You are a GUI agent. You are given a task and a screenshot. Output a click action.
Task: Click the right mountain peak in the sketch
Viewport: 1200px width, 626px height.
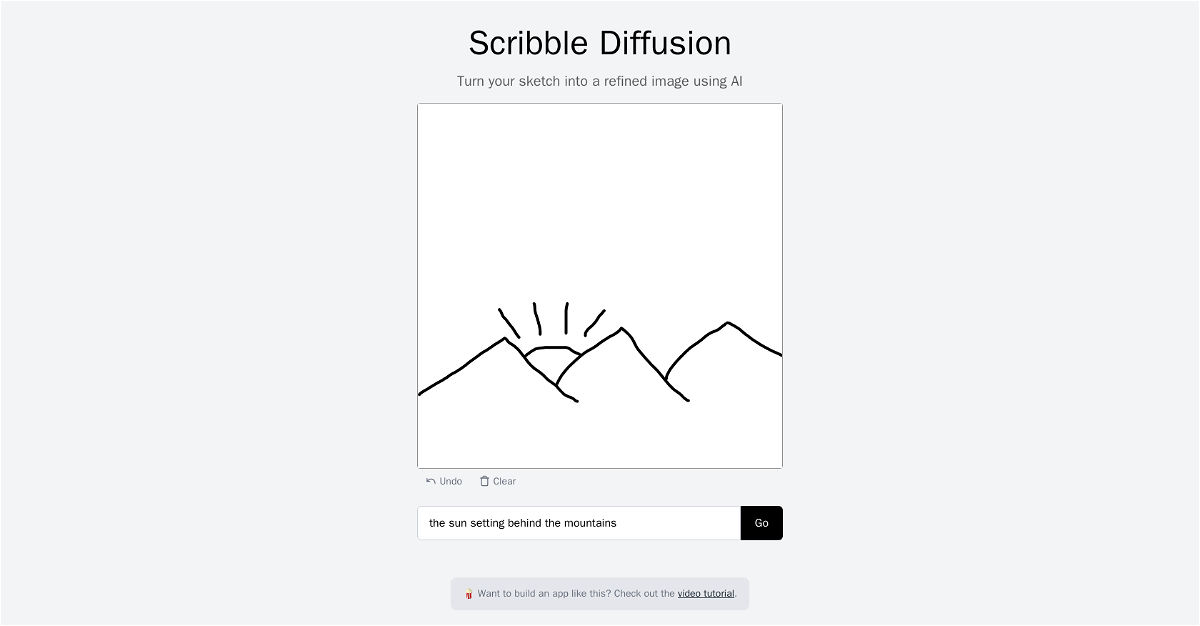coord(727,323)
